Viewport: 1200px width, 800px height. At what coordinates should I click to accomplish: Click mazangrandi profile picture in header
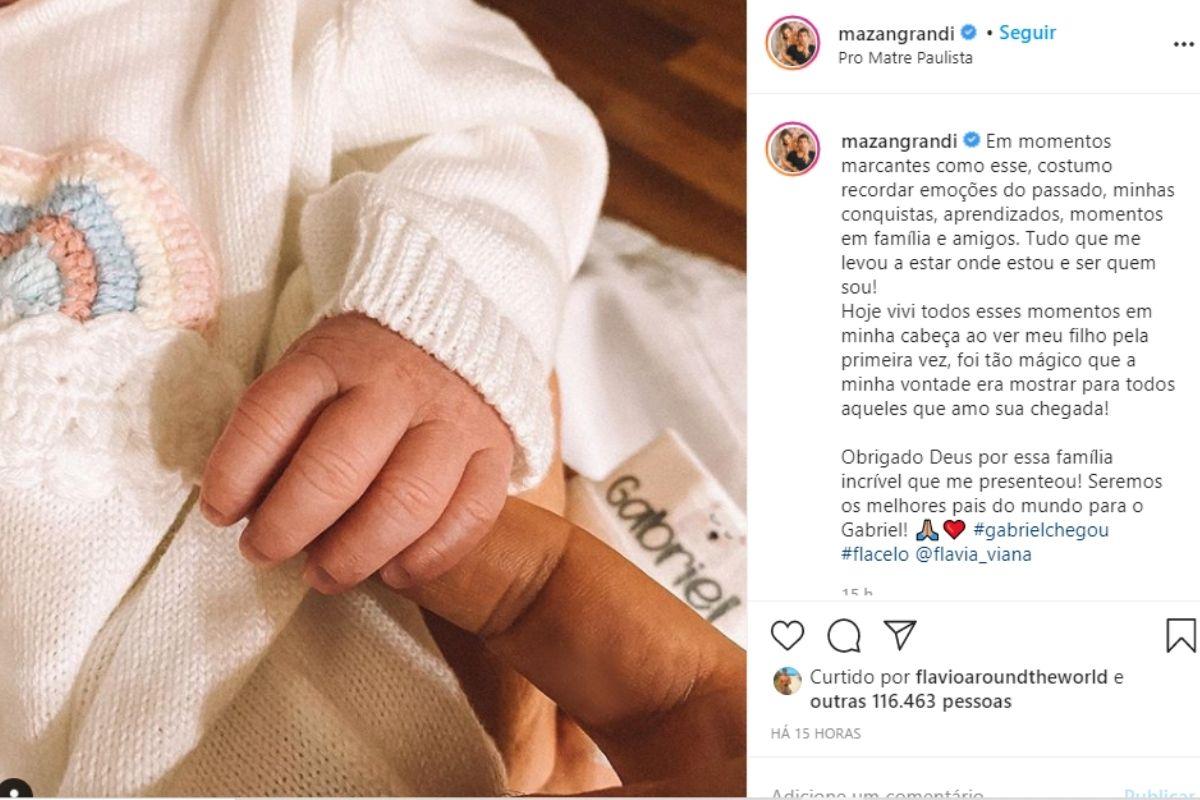[793, 43]
